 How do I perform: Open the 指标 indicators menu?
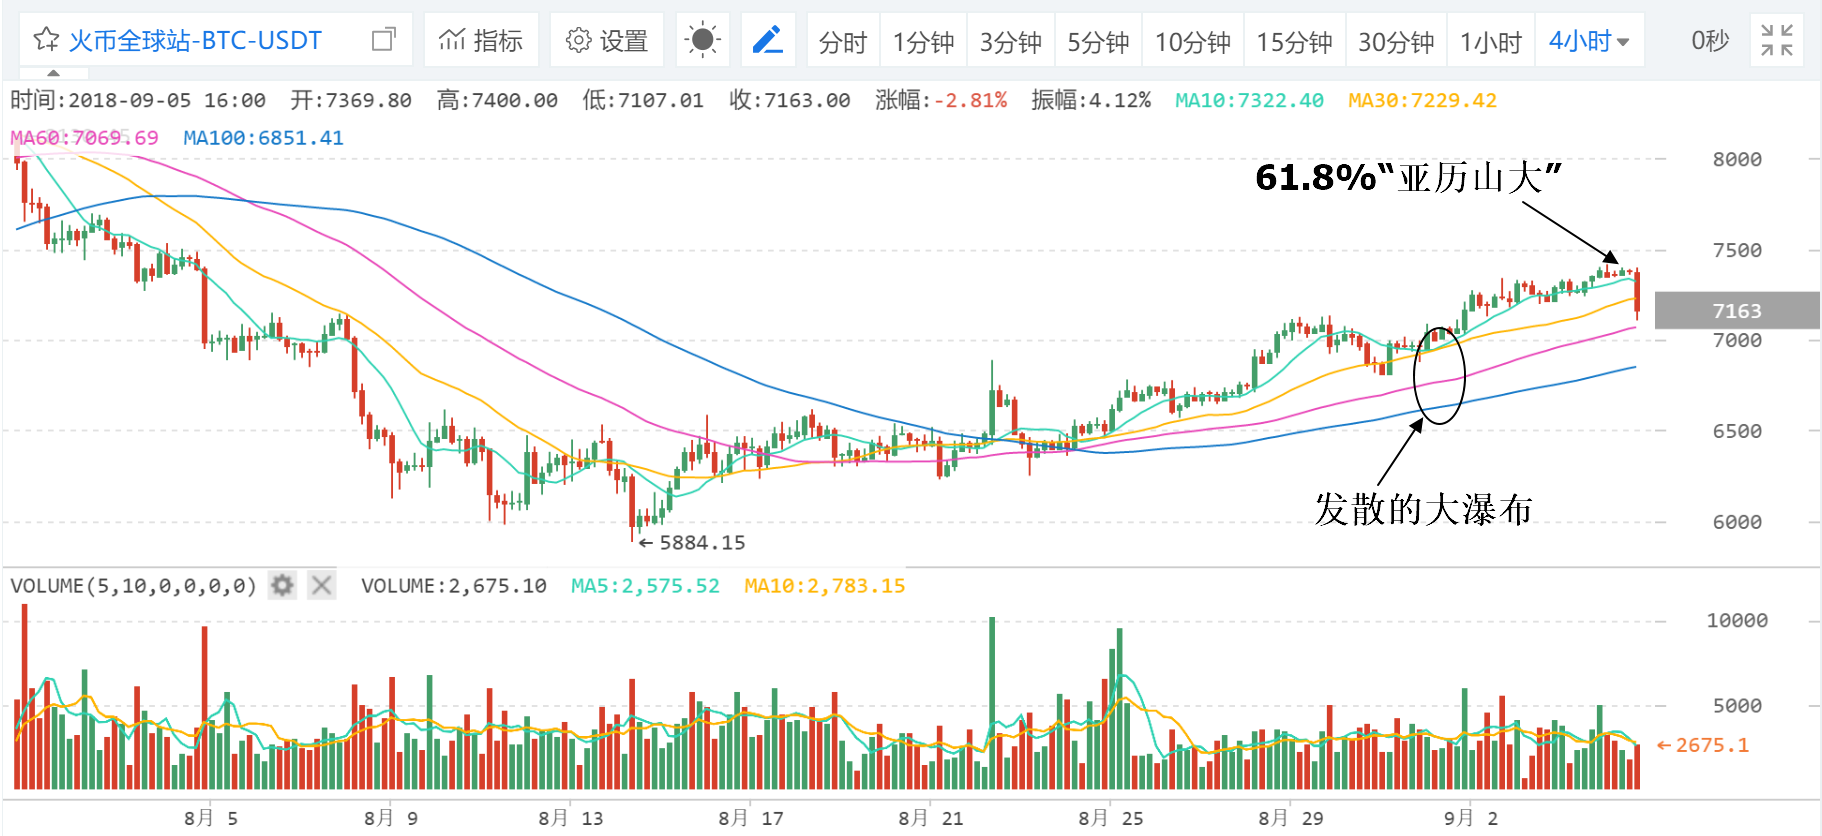[481, 40]
